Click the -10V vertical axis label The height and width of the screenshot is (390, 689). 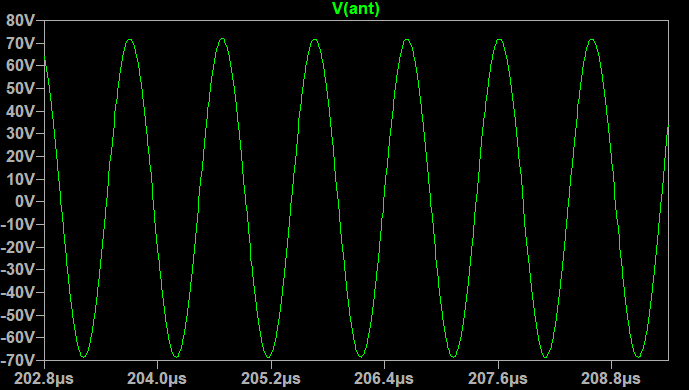(18, 224)
